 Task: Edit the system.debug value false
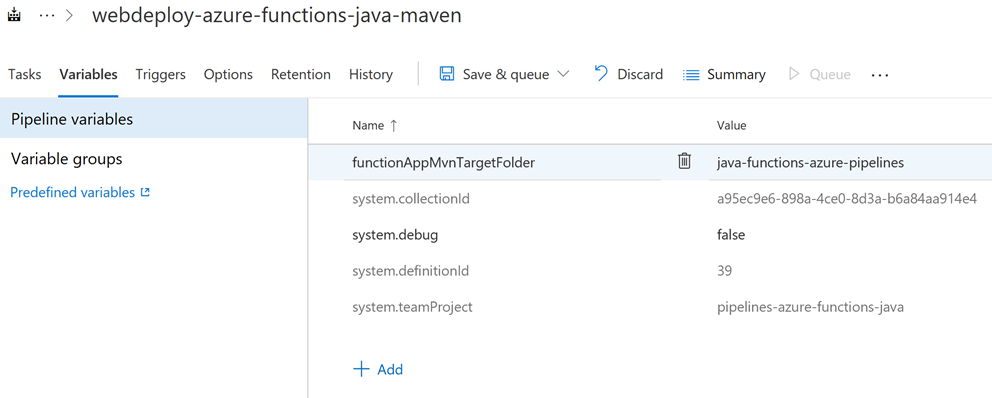click(x=731, y=235)
